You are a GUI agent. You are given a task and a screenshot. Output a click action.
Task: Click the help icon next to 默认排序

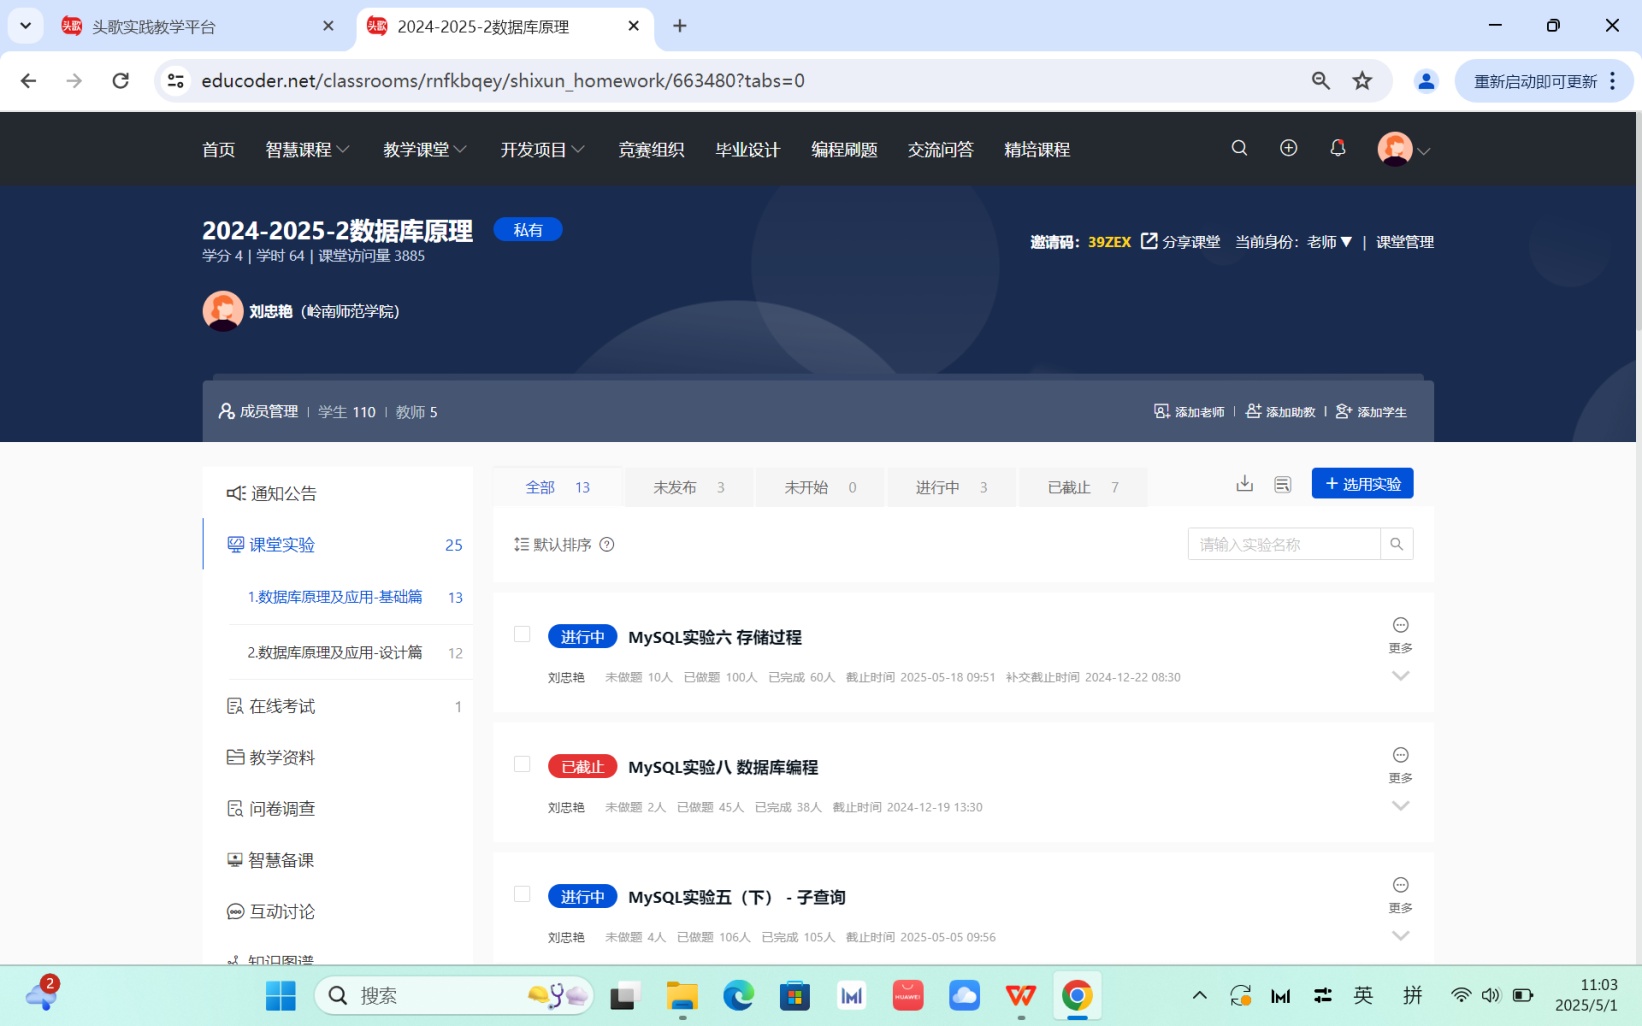606,544
